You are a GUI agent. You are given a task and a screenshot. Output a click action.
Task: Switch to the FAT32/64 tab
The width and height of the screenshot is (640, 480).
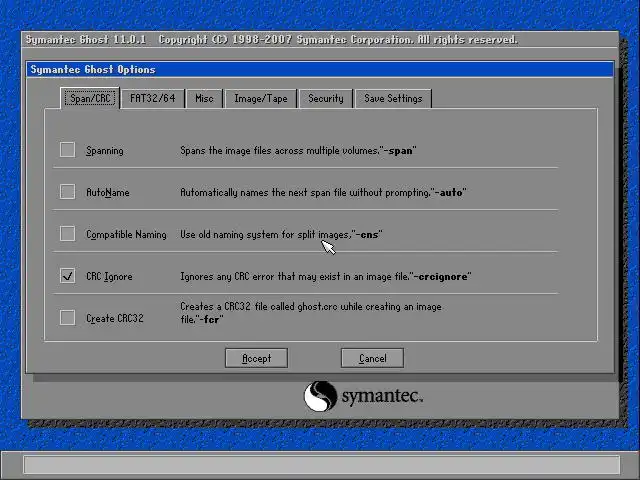[153, 98]
